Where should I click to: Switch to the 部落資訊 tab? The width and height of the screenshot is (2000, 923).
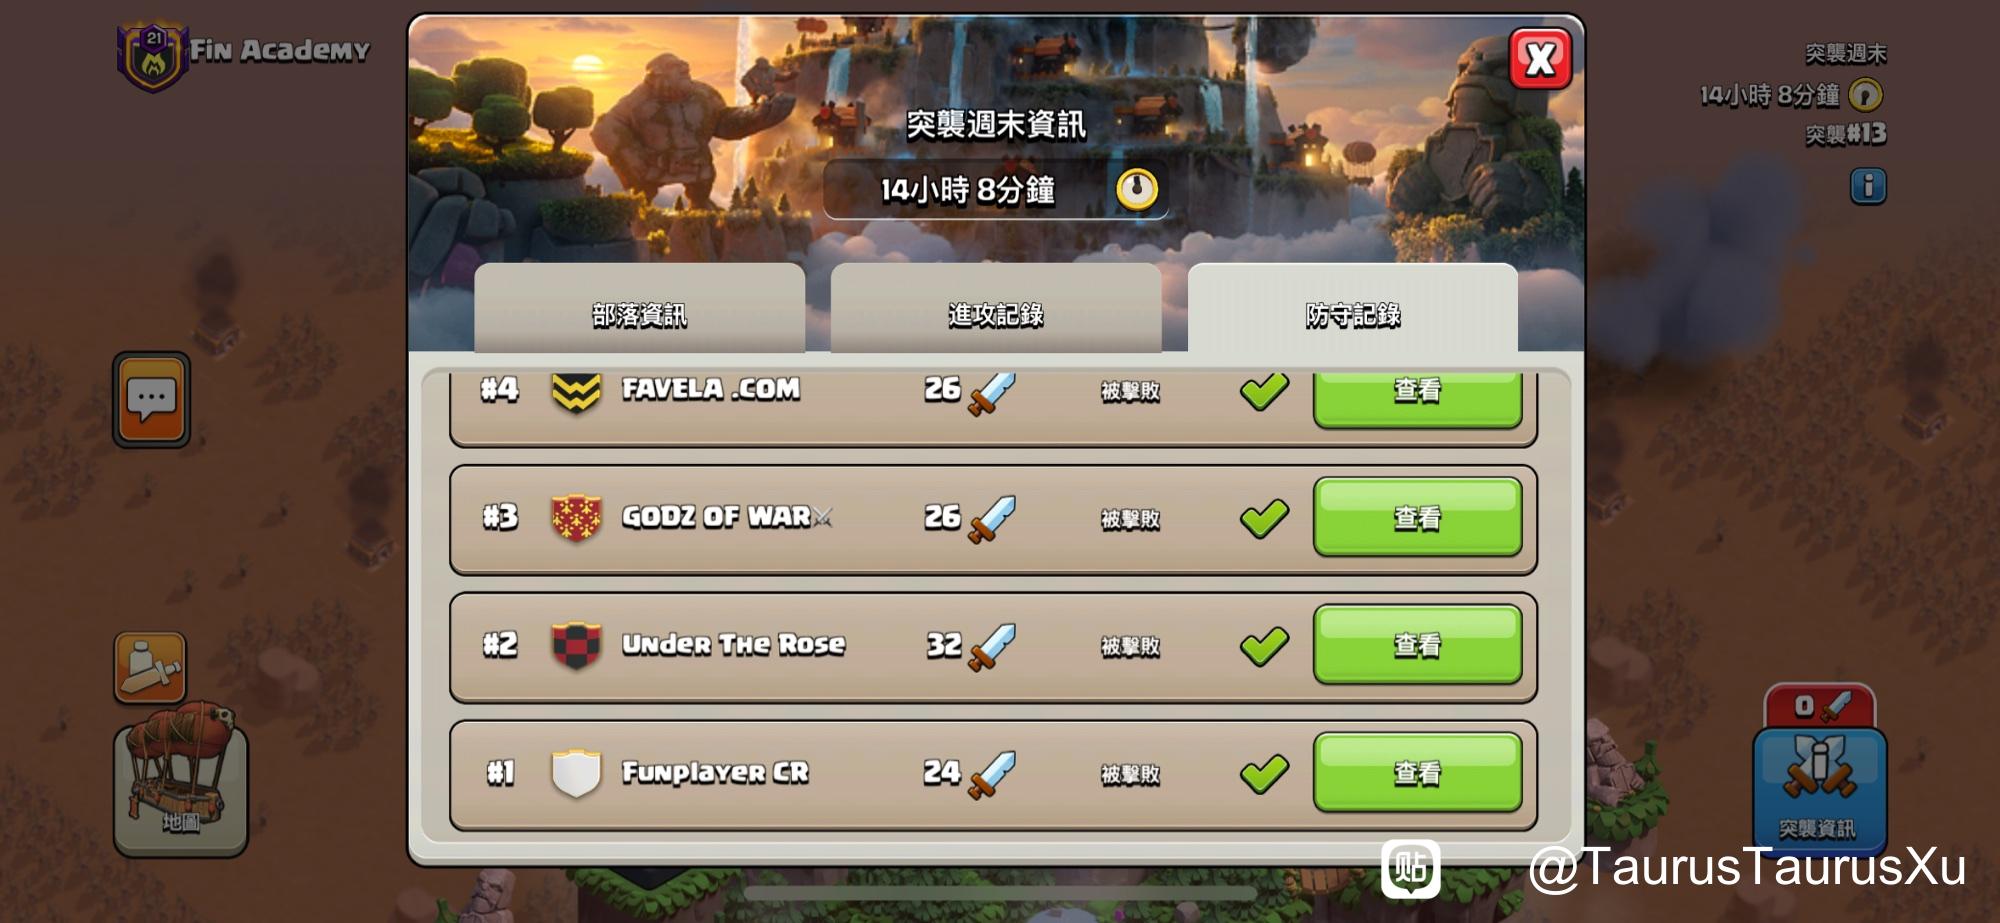(639, 311)
